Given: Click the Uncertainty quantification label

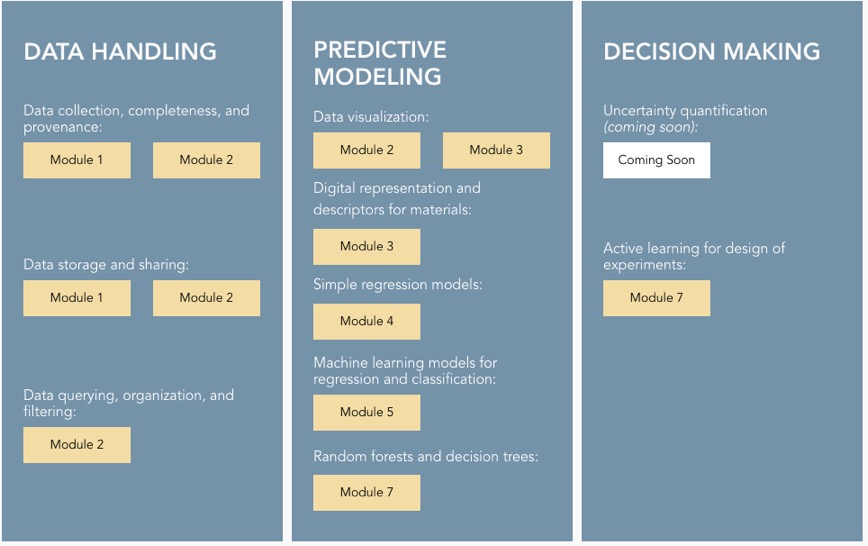Looking at the screenshot, I should point(685,111).
